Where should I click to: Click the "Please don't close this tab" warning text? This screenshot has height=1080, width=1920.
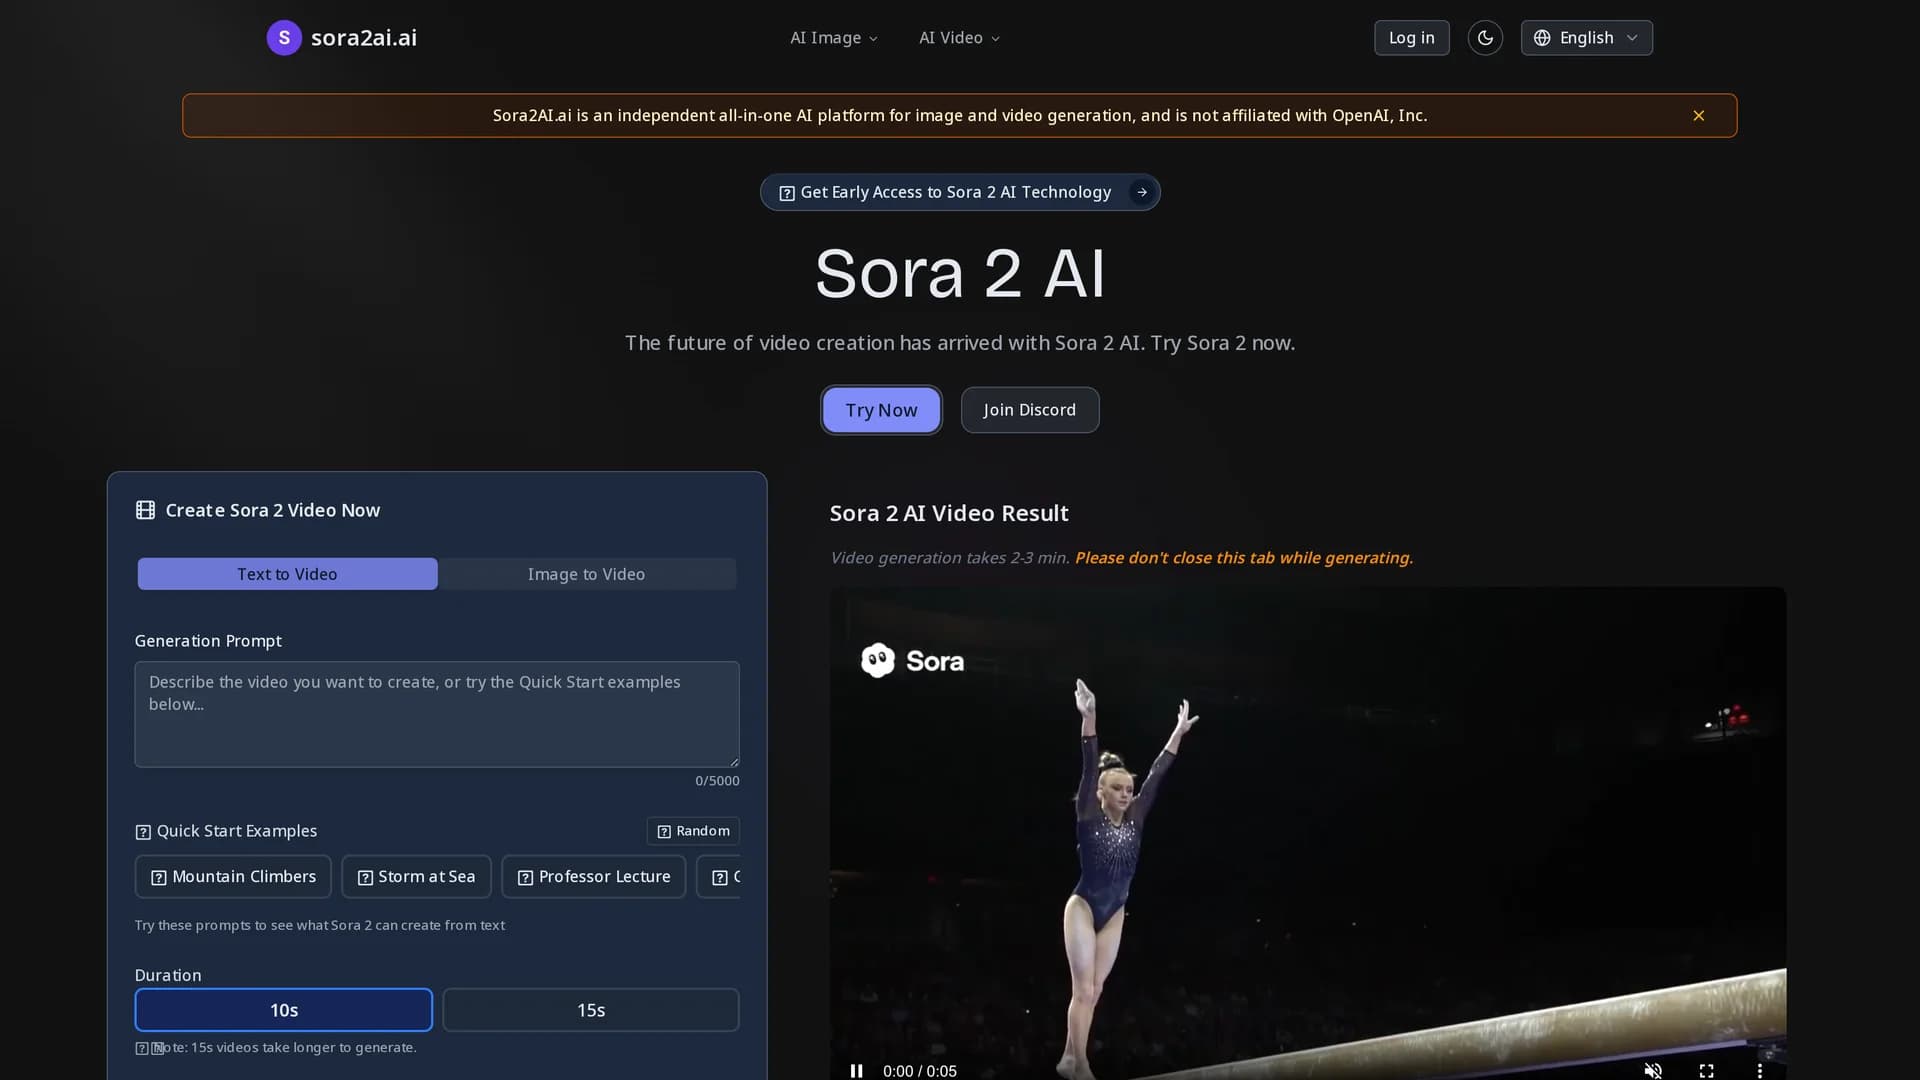(x=1243, y=558)
